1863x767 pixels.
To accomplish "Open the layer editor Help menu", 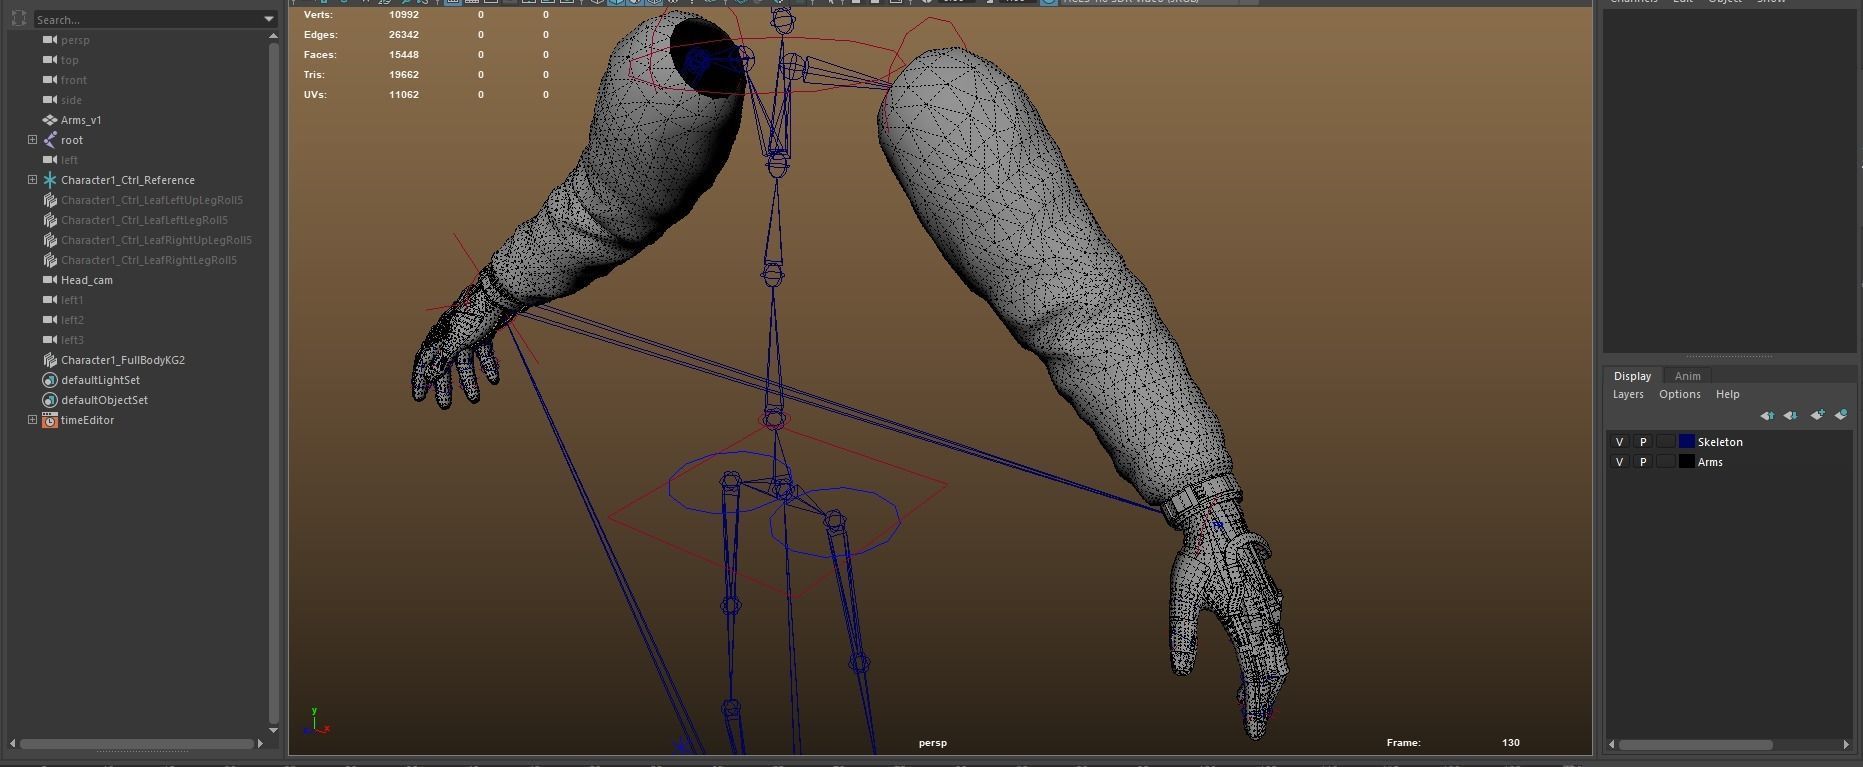I will (1728, 394).
